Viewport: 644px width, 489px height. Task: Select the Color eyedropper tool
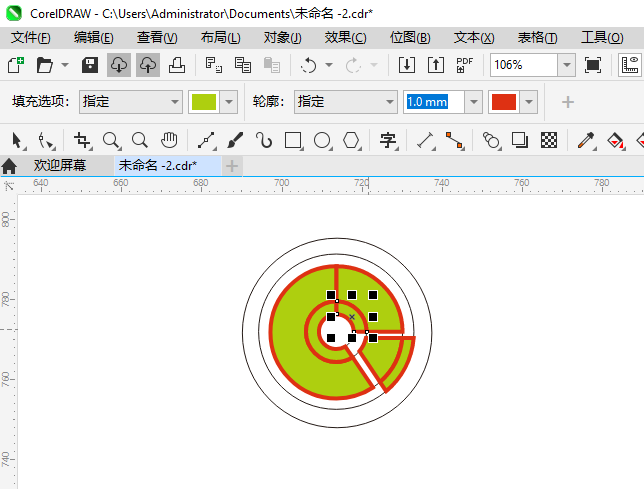(586, 140)
